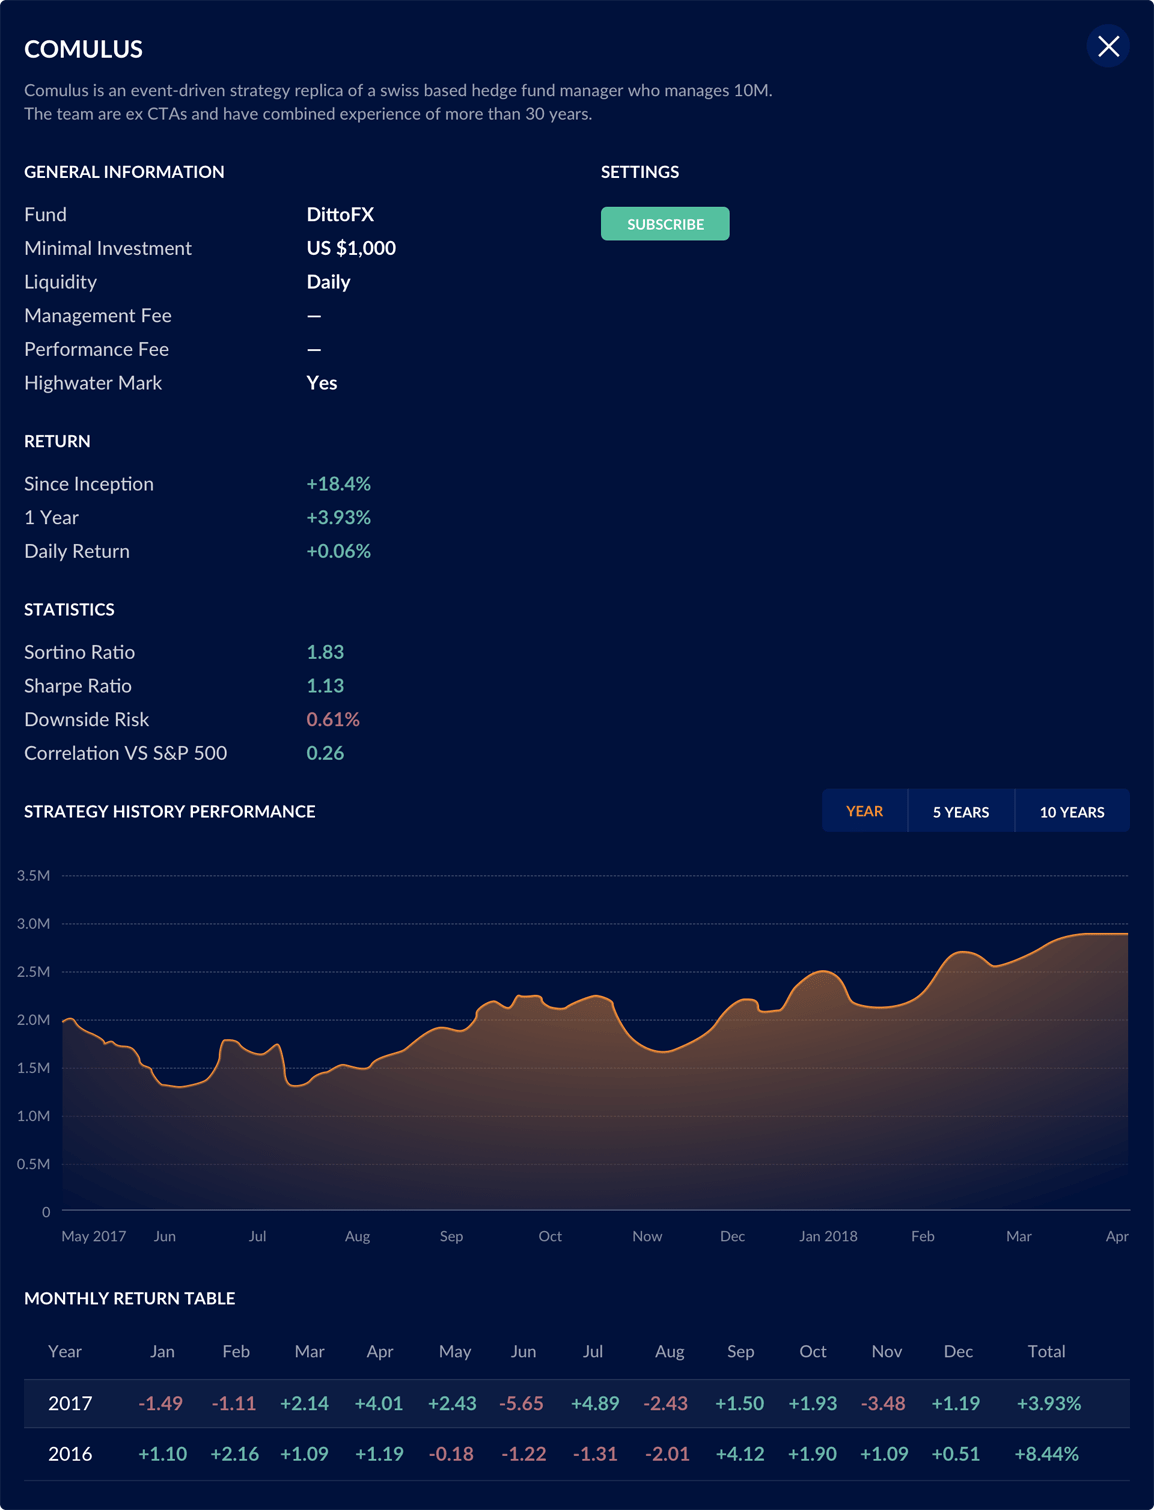Click the Total column header
Screen dimensions: 1154x1510
tap(1046, 1351)
